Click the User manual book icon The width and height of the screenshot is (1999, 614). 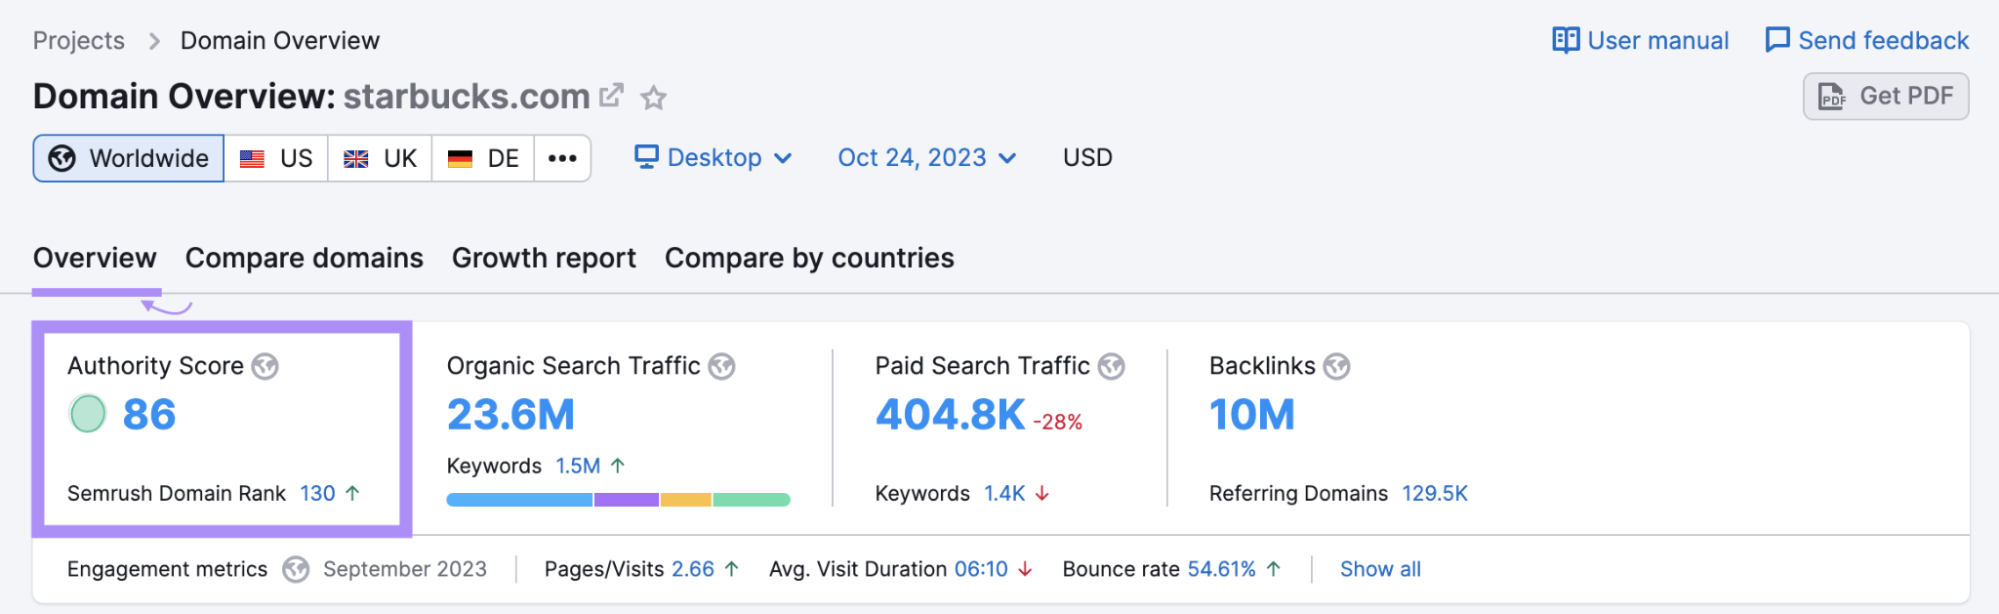[1566, 40]
